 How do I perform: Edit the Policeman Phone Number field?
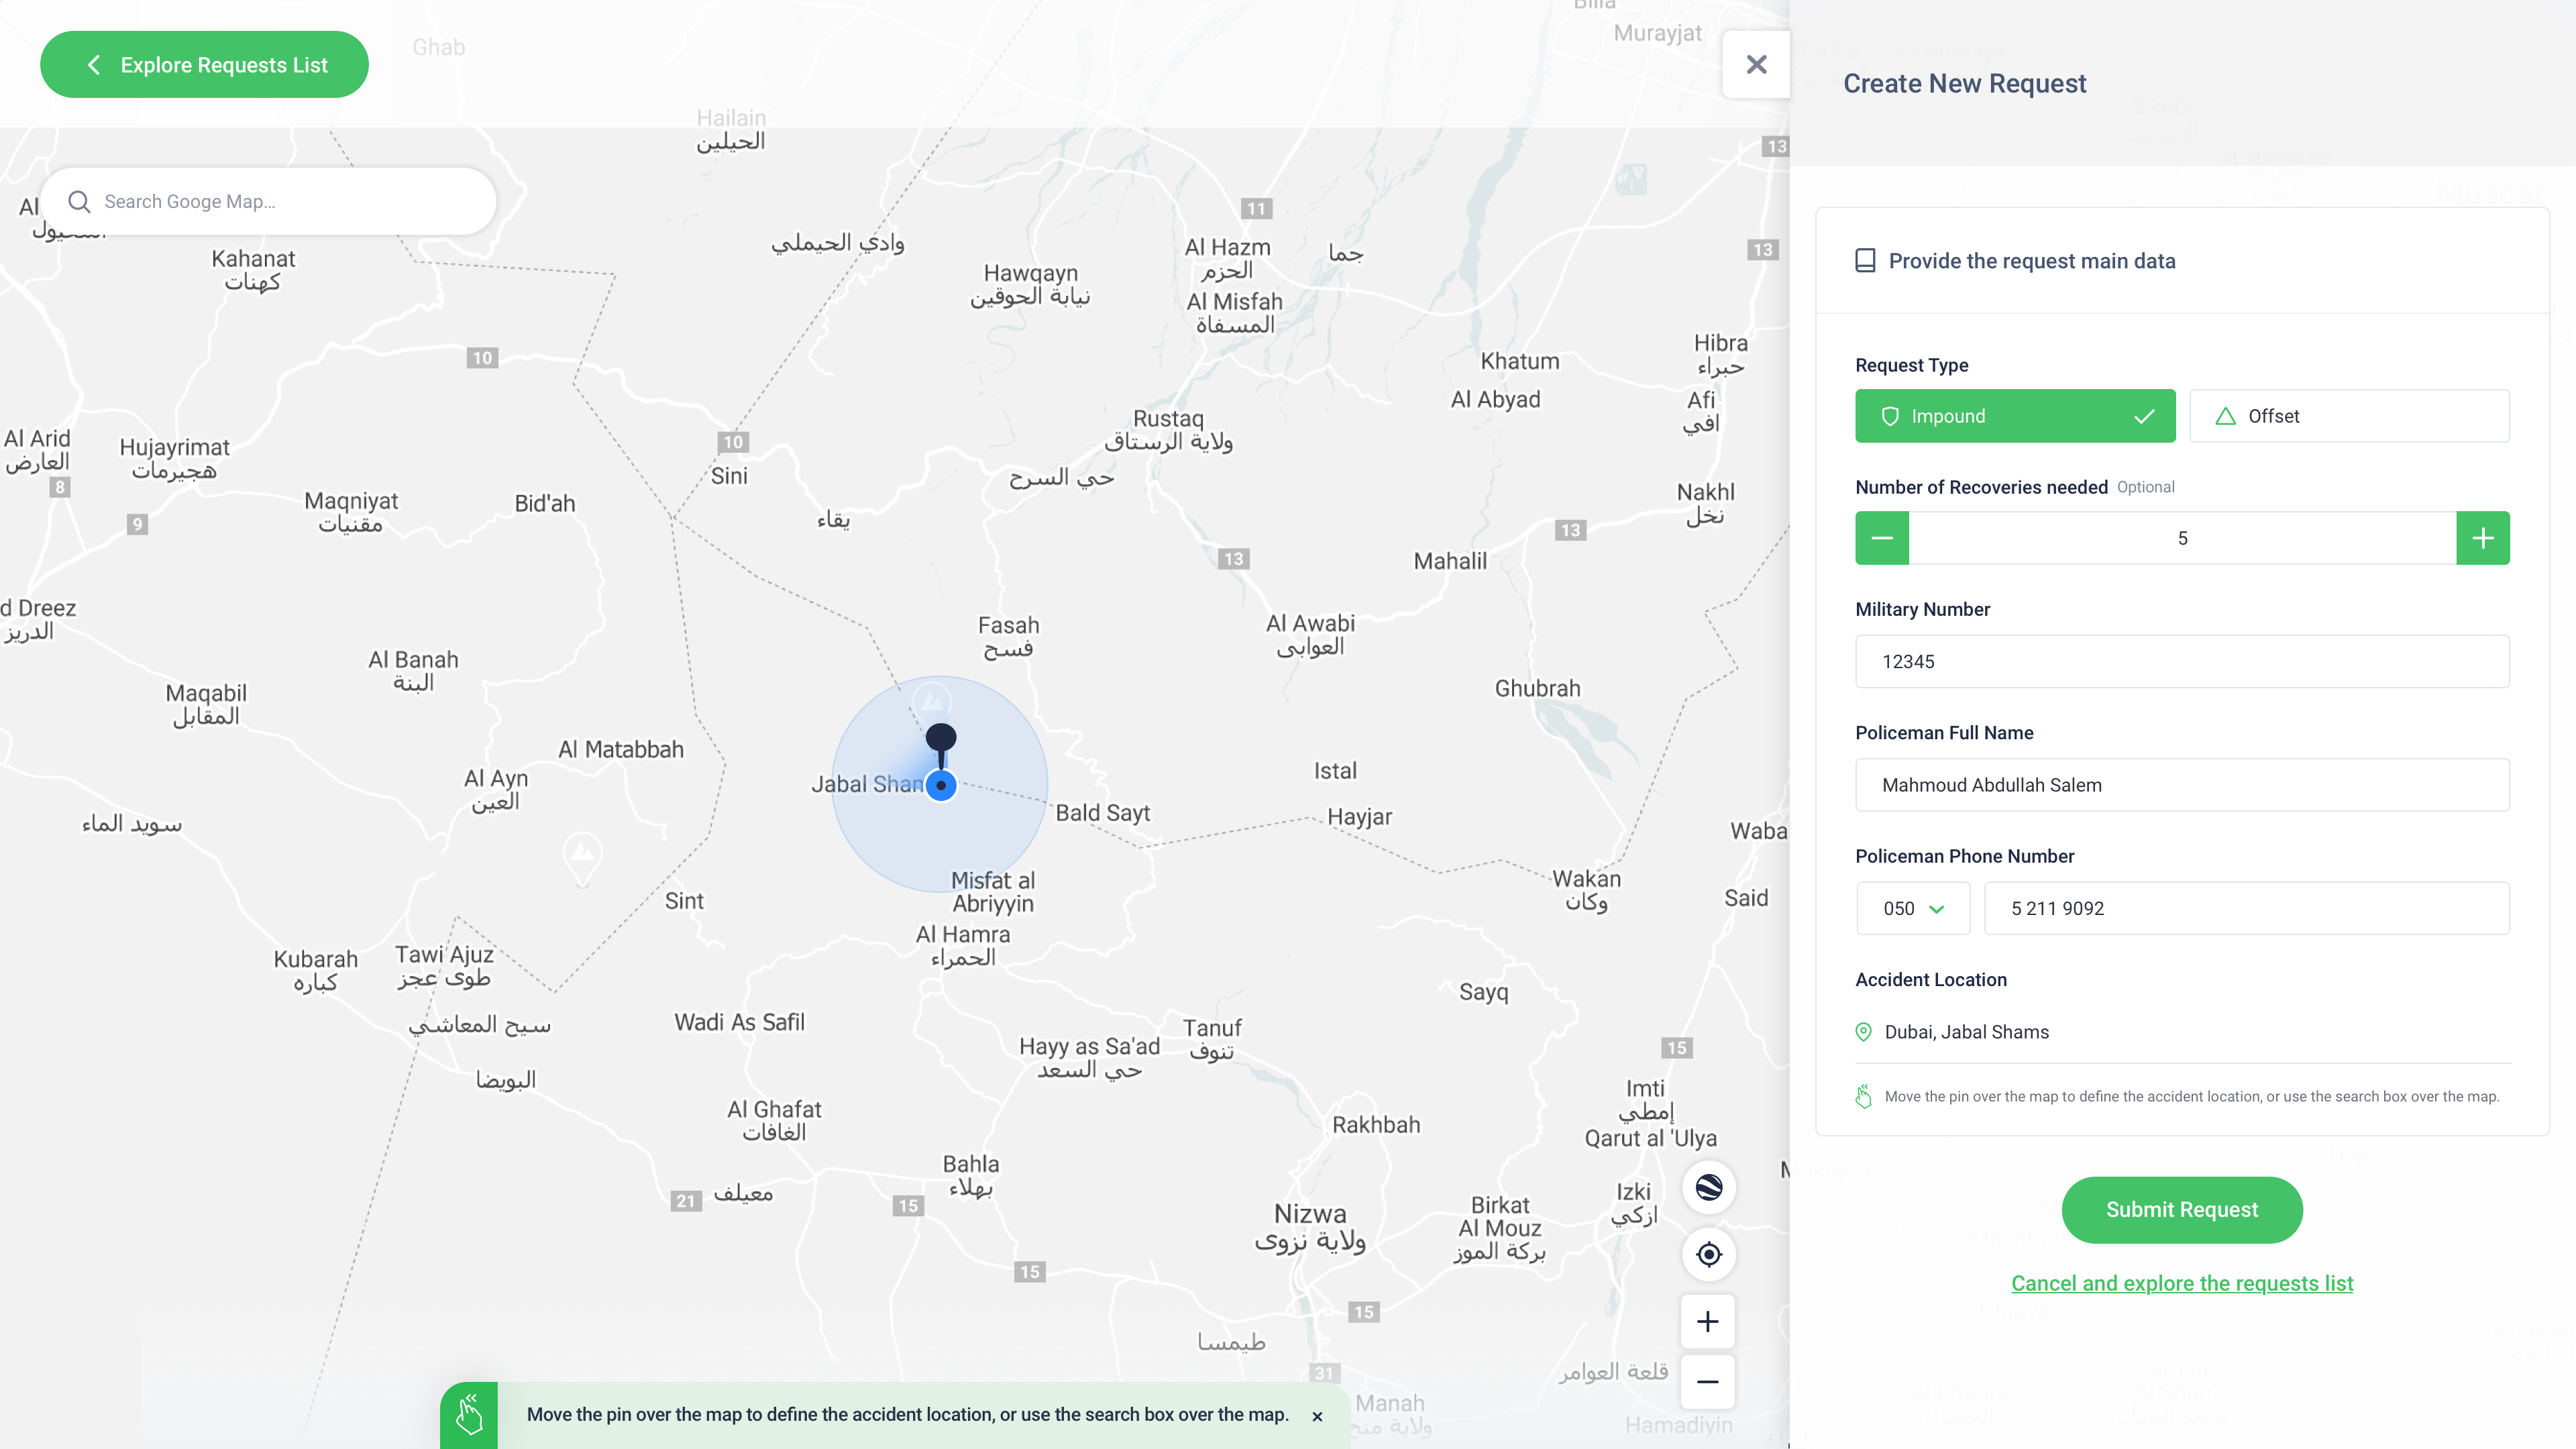[x=2246, y=909]
